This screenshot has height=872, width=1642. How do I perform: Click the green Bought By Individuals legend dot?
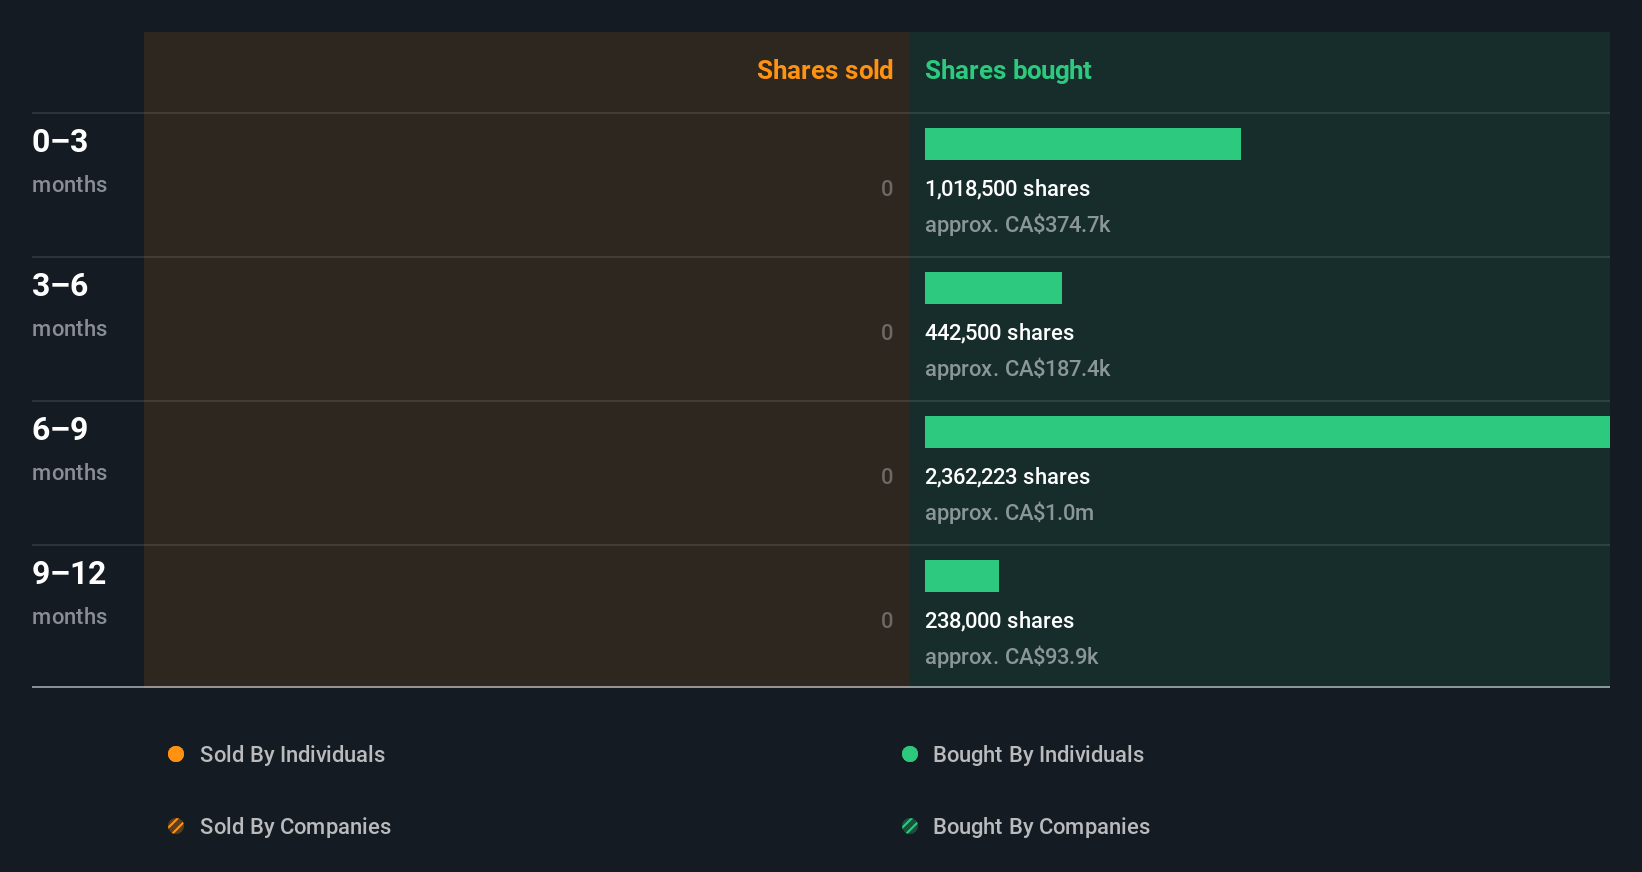(910, 754)
